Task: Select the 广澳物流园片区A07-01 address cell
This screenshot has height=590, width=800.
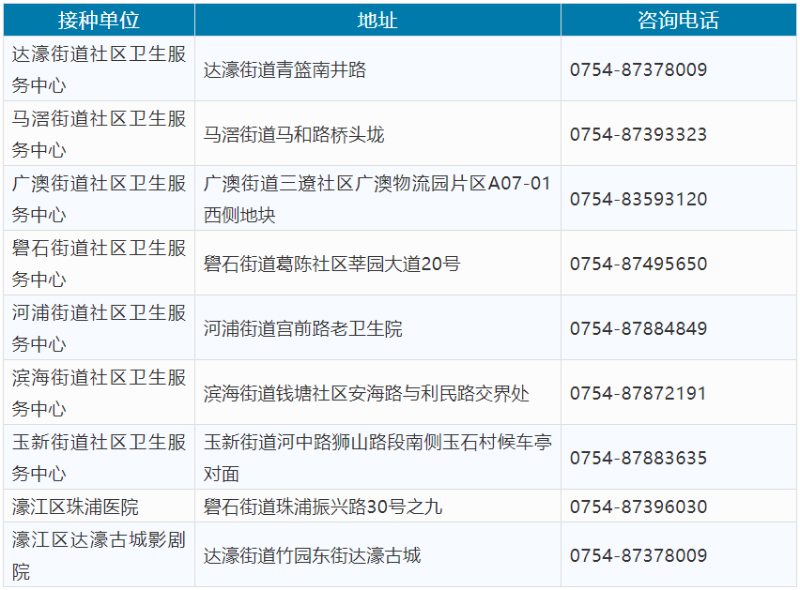Action: pos(377,199)
